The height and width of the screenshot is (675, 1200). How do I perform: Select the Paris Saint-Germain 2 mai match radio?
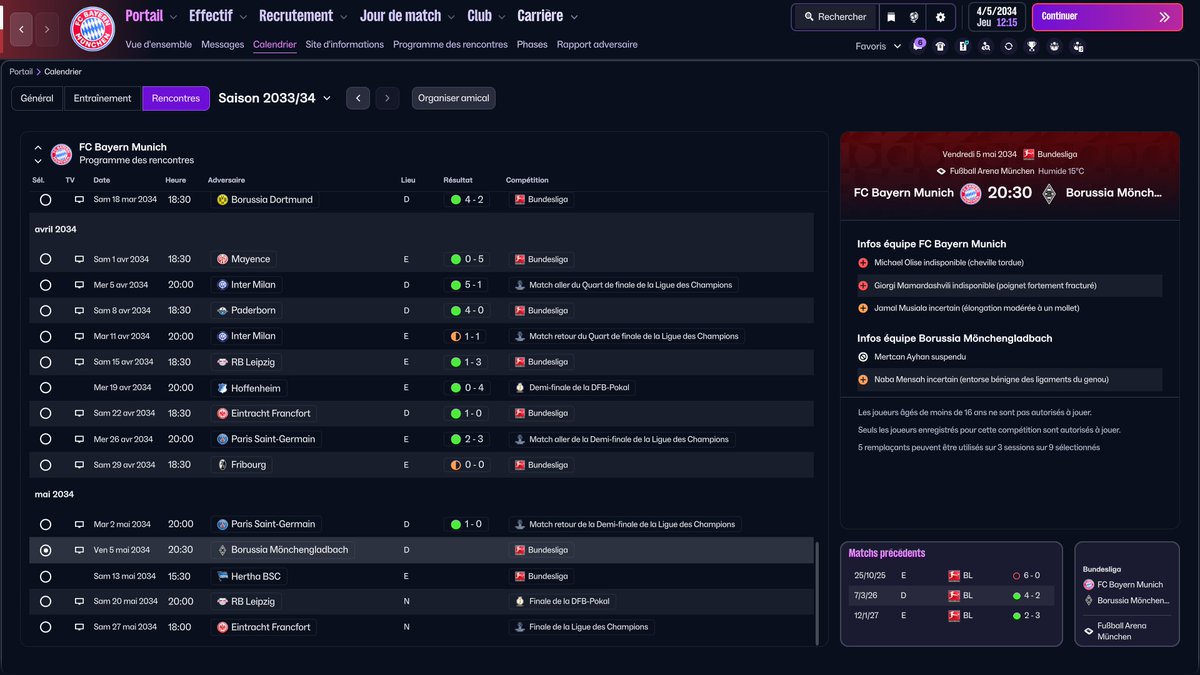tap(45, 524)
